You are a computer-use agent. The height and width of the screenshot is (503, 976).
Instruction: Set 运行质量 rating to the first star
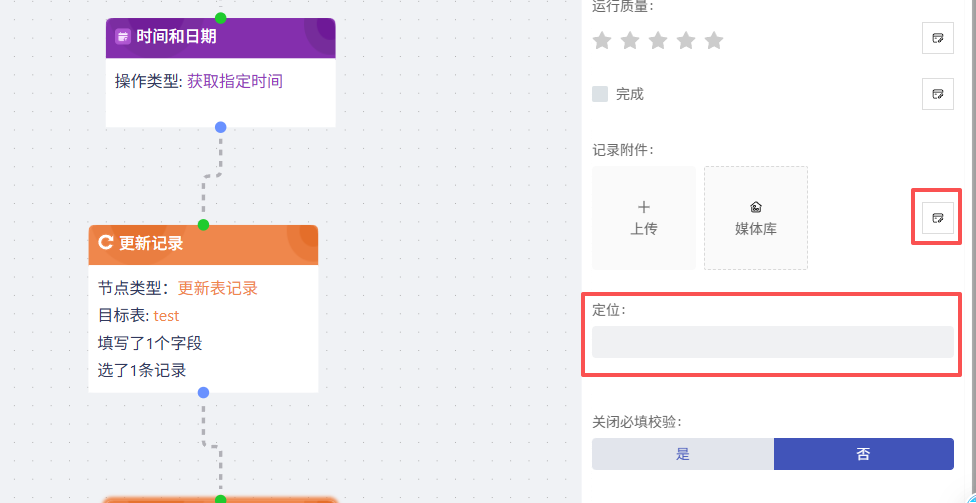tap(602, 41)
